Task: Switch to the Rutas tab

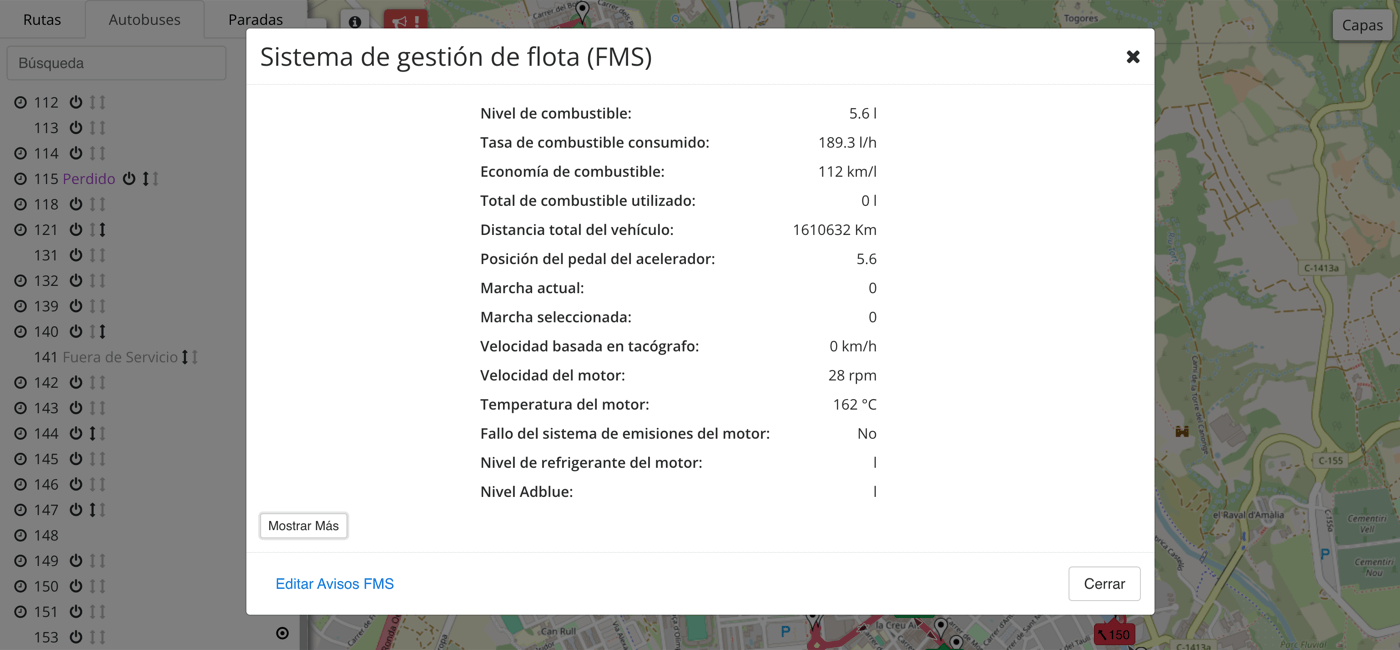Action: pyautogui.click(x=43, y=19)
